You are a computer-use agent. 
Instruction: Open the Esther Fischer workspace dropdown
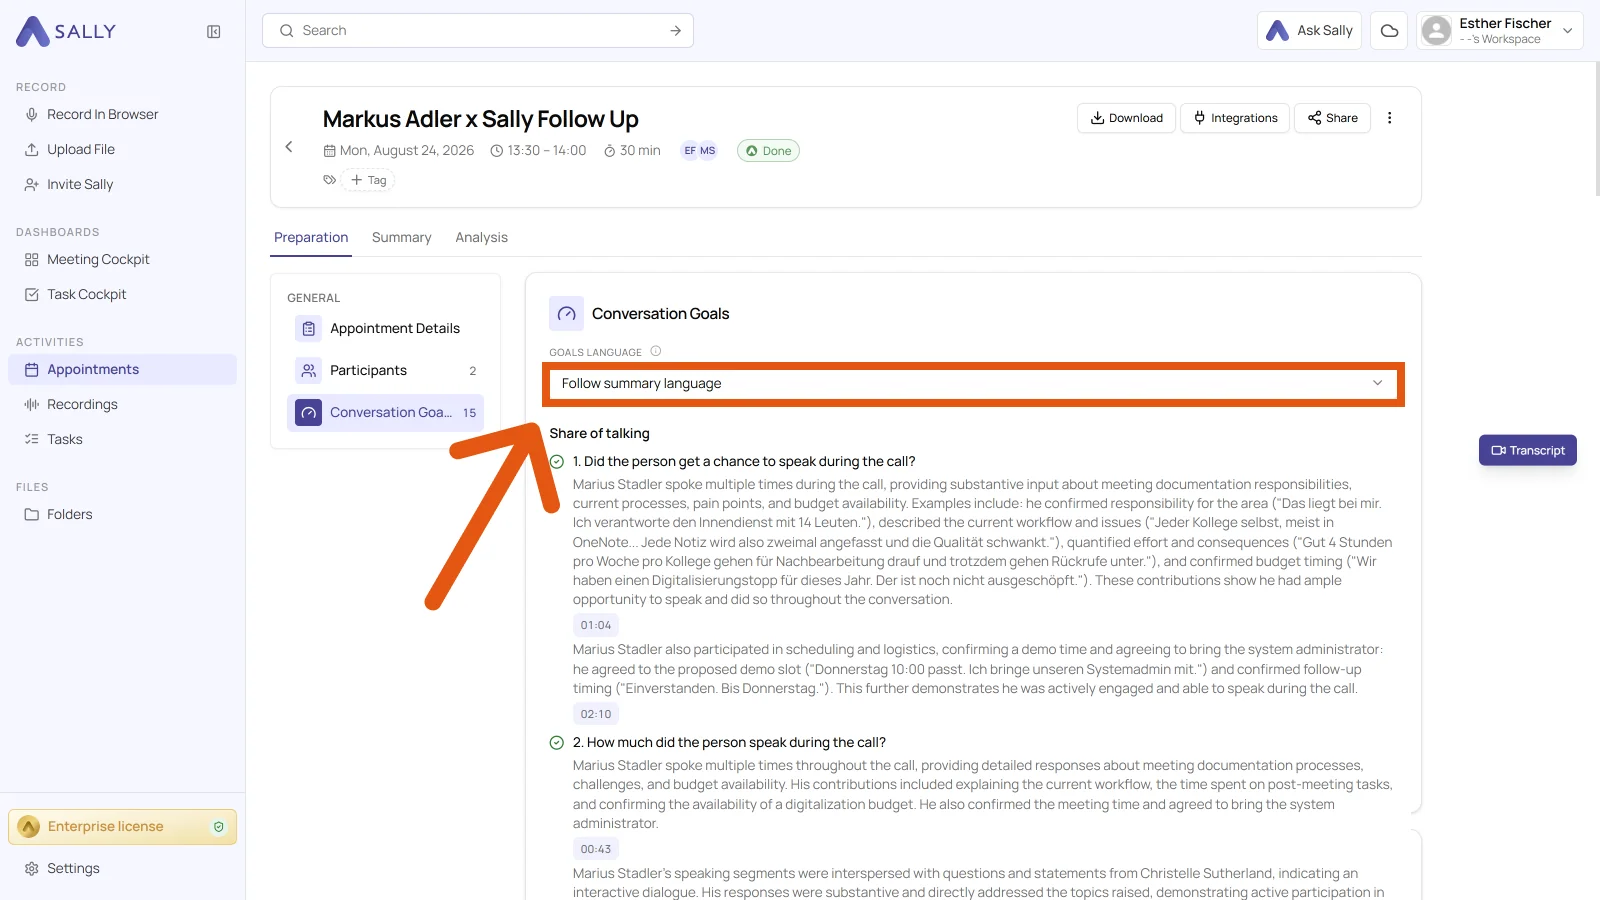click(x=1500, y=31)
